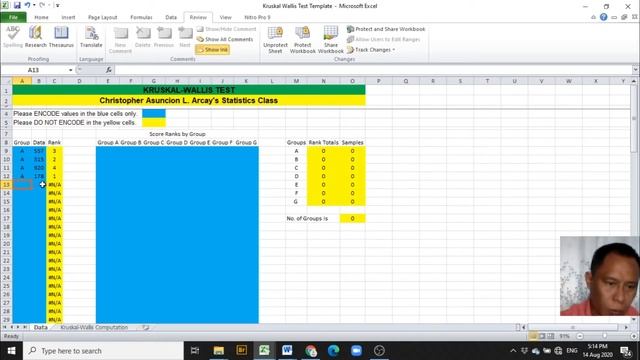Open Word from the taskbar
640x360 pixels.
point(287,351)
